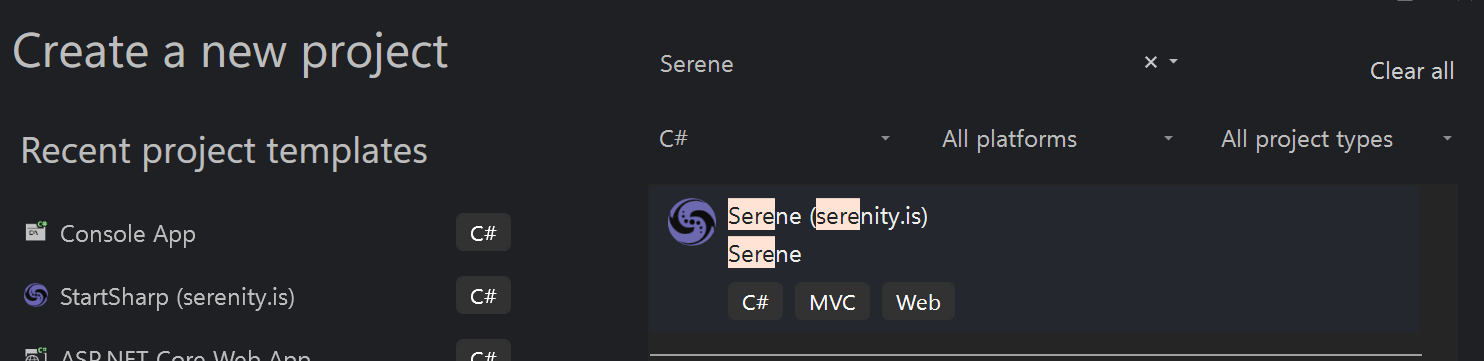Click the C# badge beside Console App

483,234
